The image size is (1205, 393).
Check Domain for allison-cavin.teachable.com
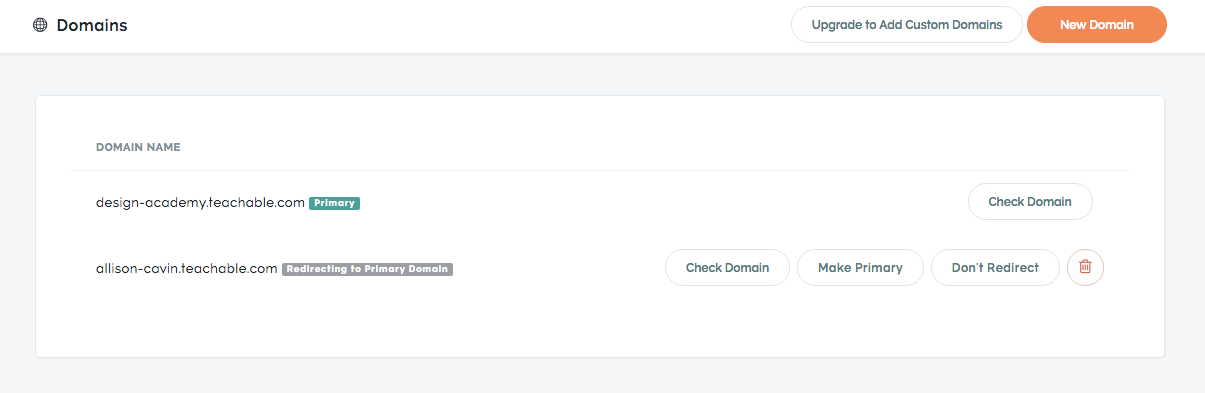(x=727, y=267)
